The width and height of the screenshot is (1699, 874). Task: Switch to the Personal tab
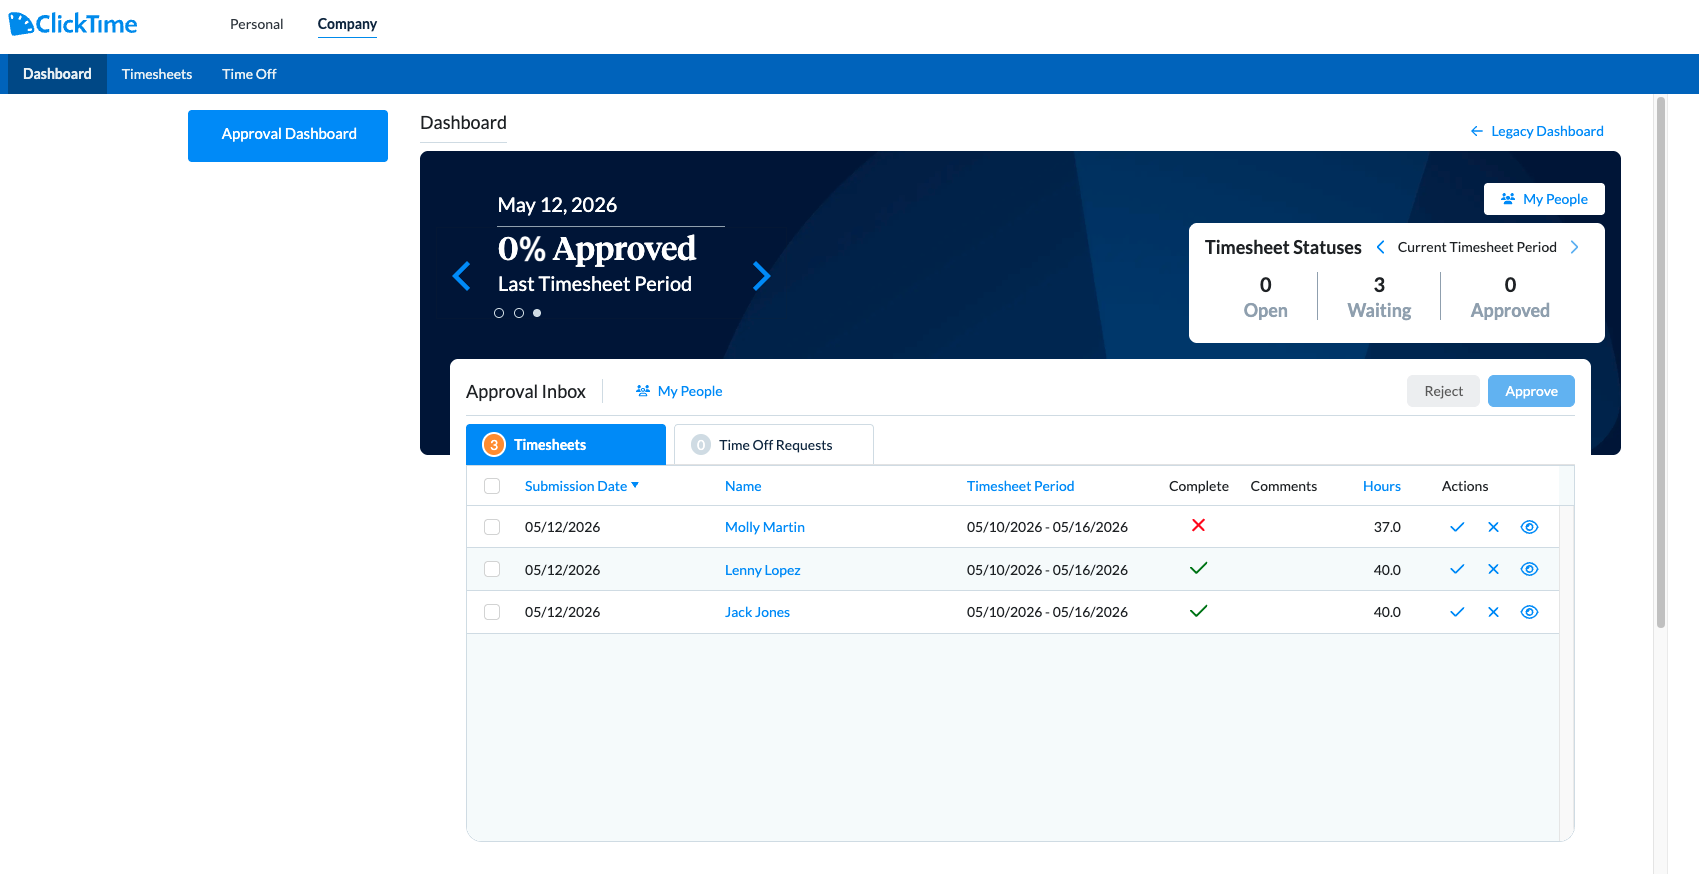pyautogui.click(x=256, y=24)
